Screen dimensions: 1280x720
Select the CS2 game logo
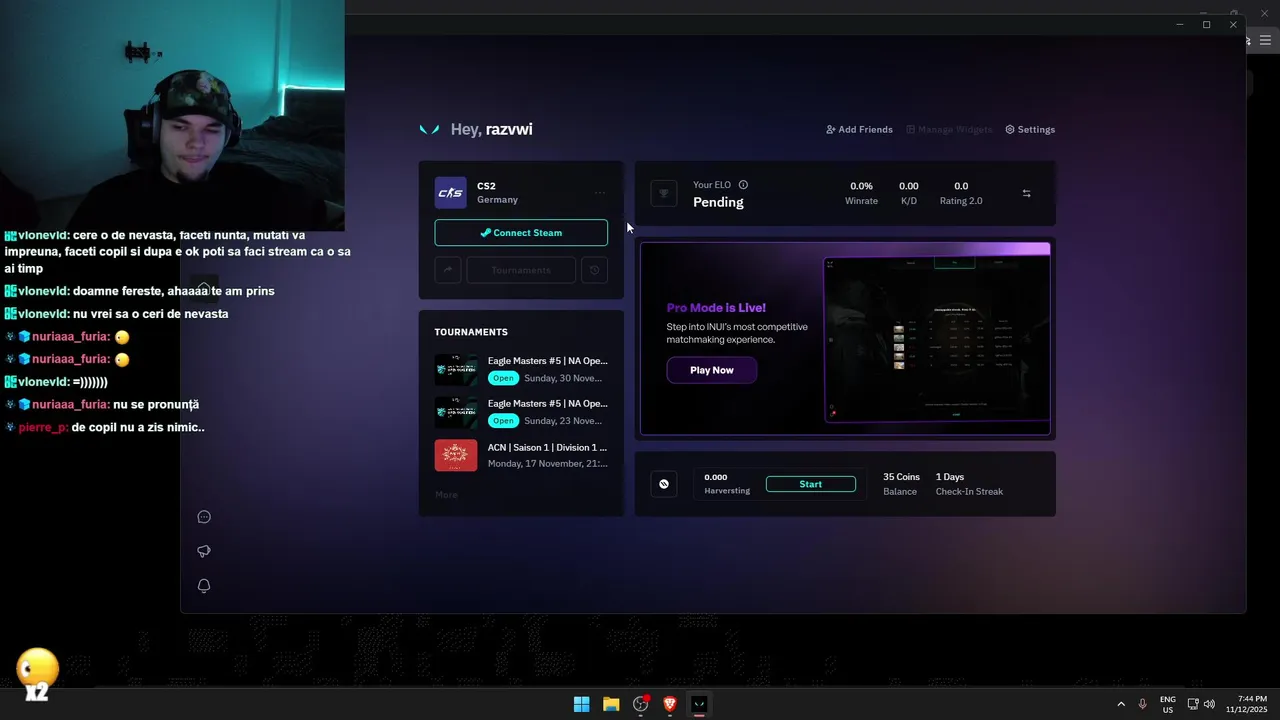[x=450, y=193]
